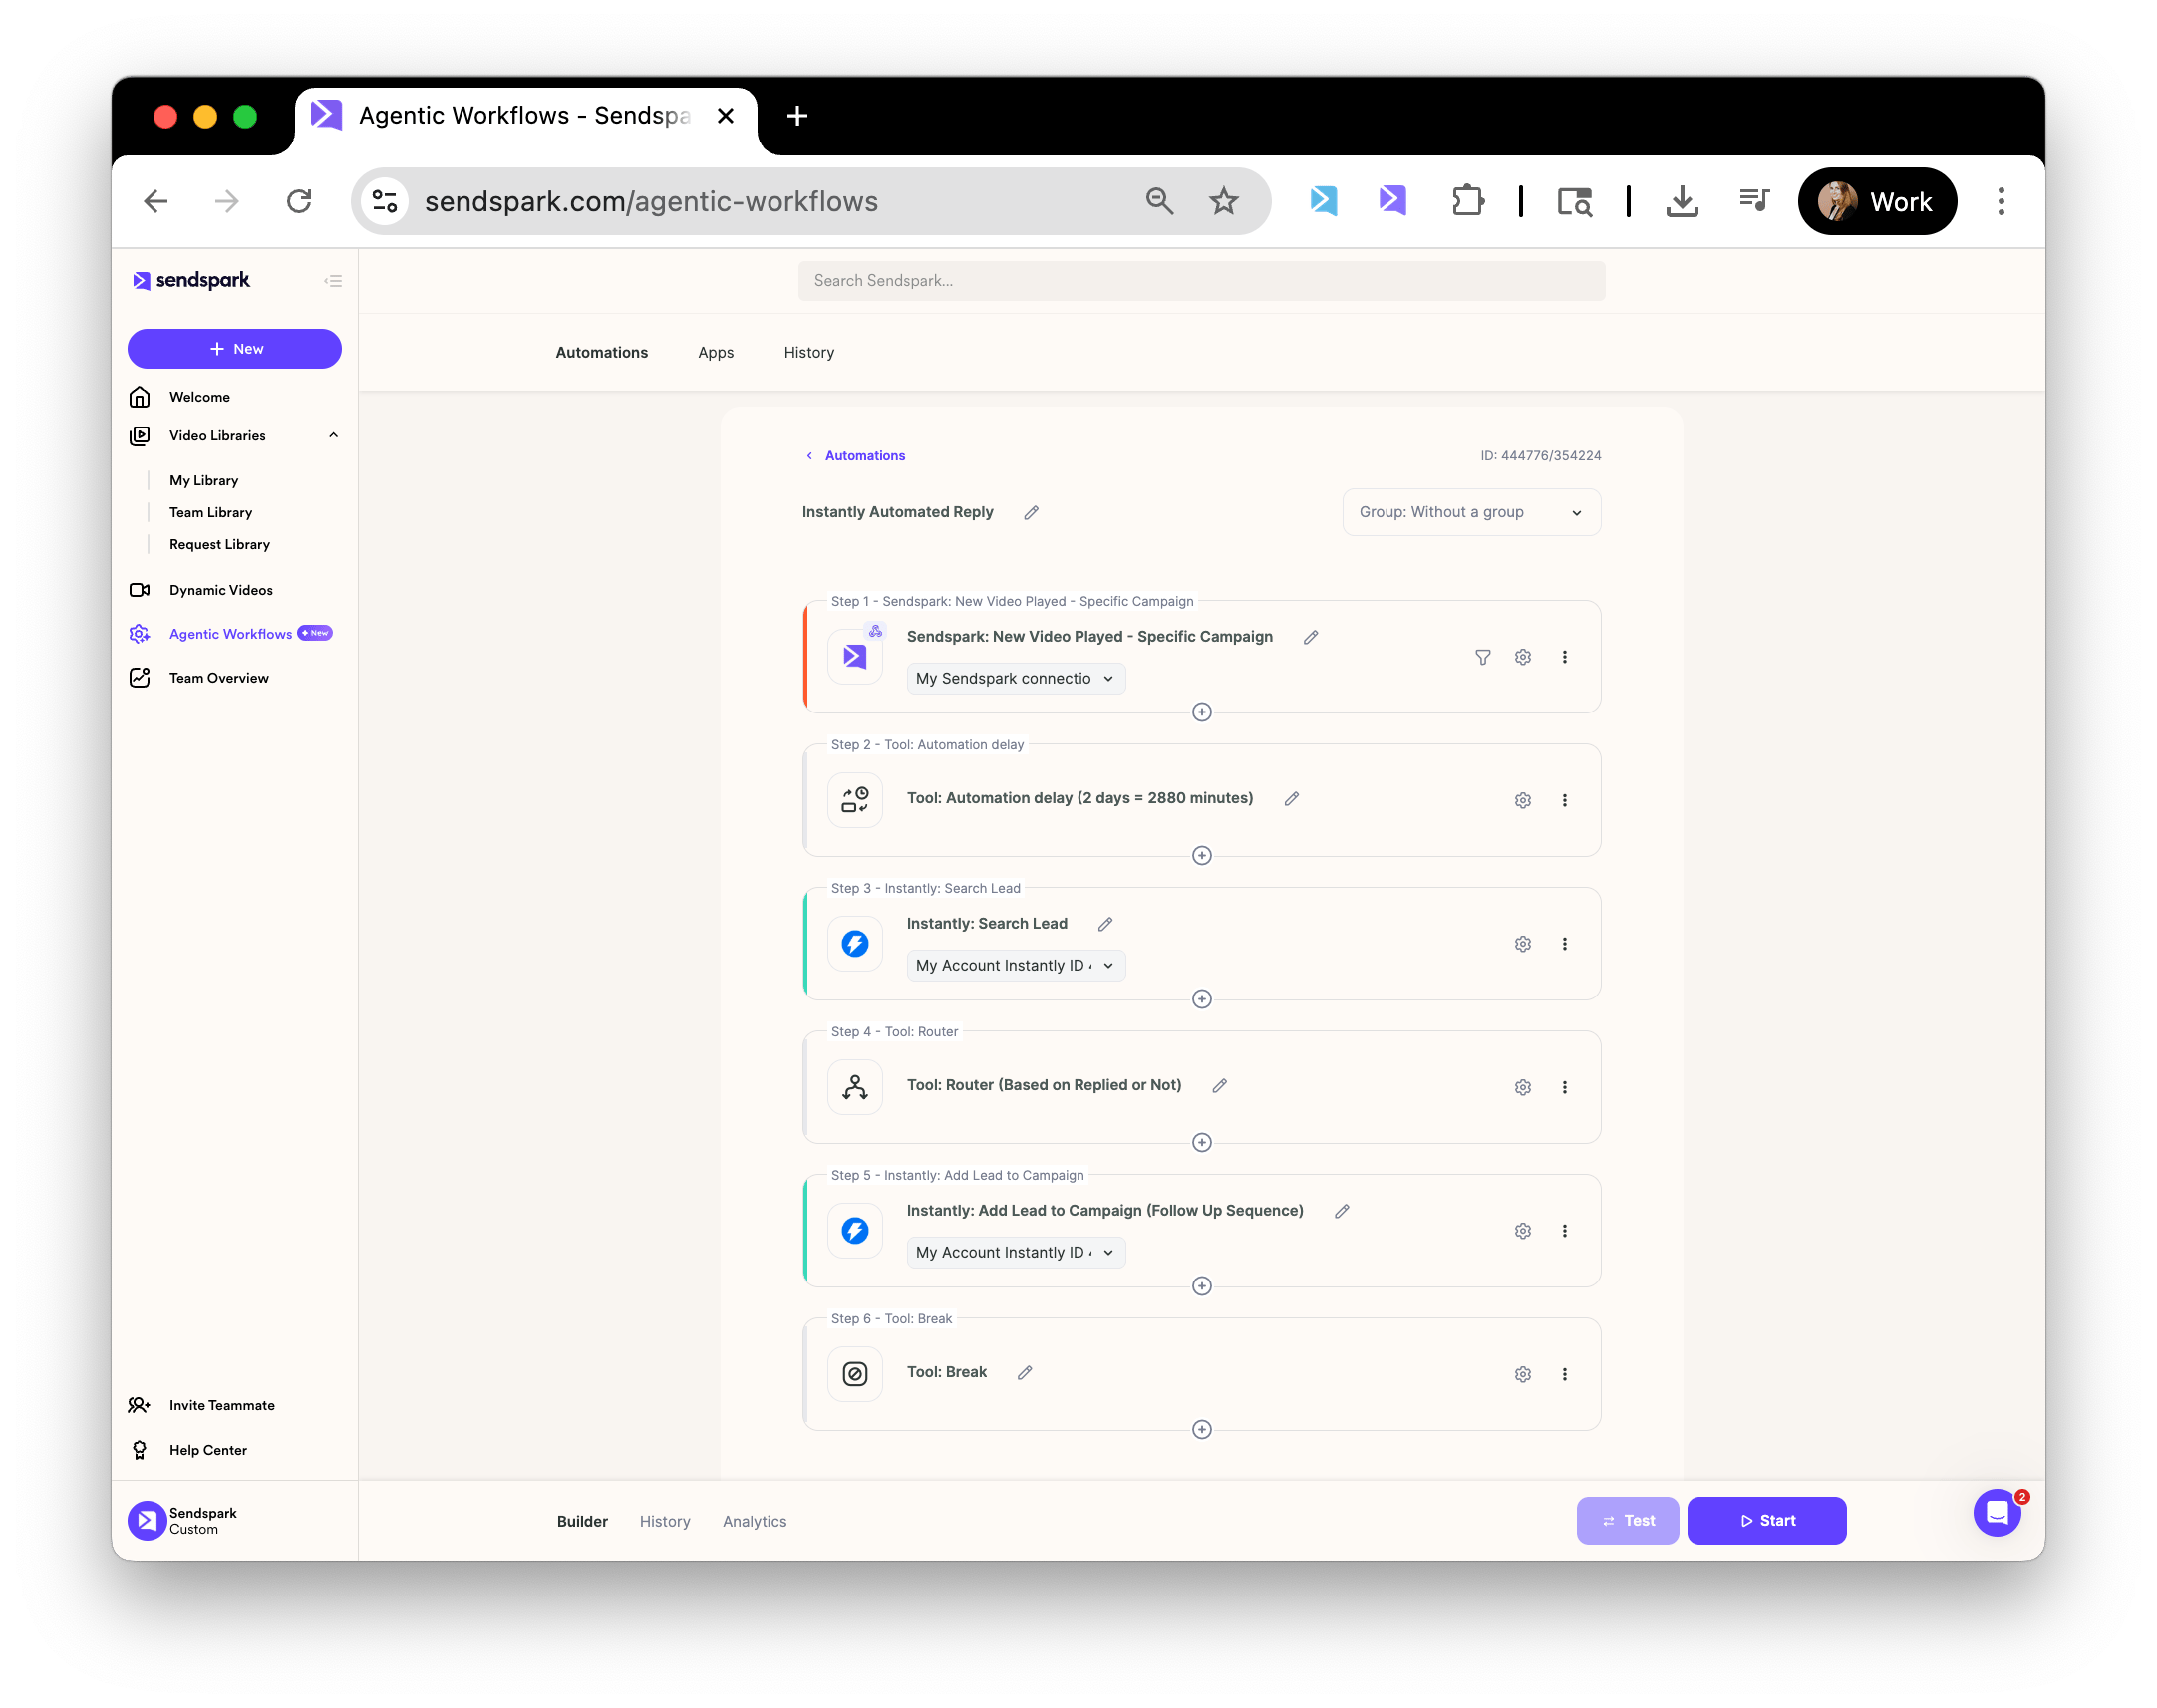
Task: Open three-dot menu for Add Lead to Campaign
Action: [1564, 1231]
